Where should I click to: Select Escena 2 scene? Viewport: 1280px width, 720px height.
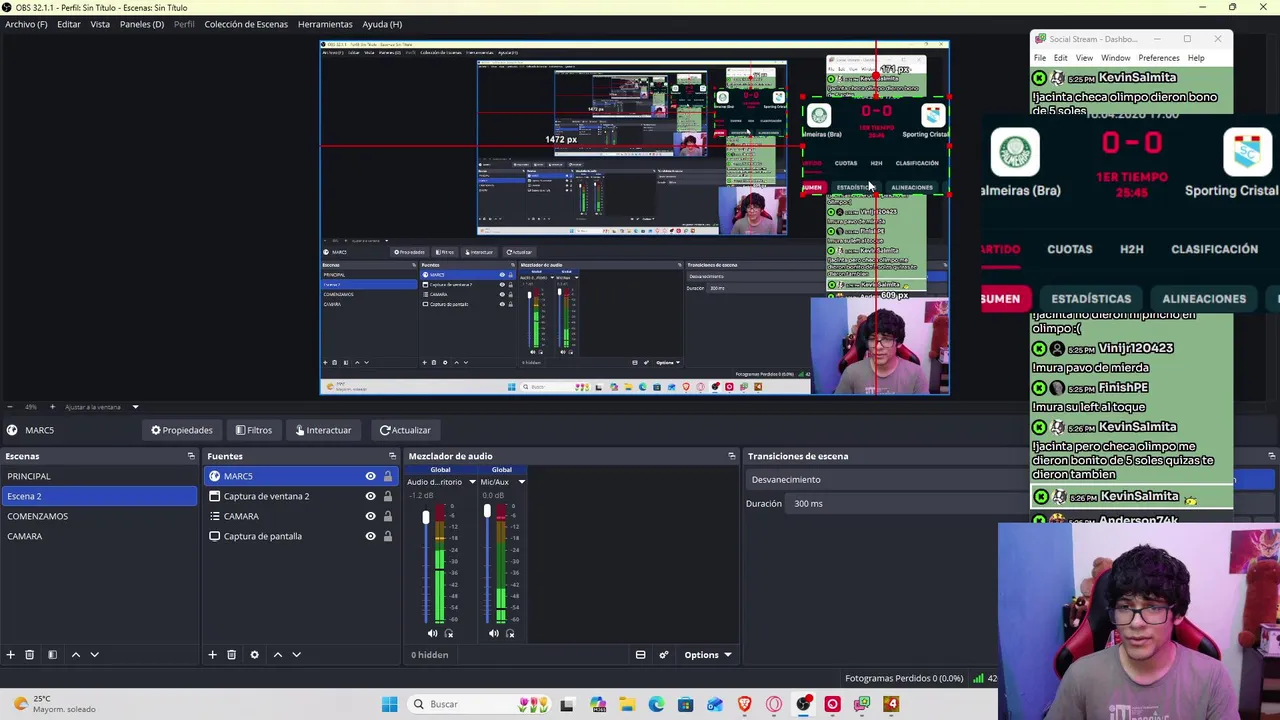pos(100,496)
